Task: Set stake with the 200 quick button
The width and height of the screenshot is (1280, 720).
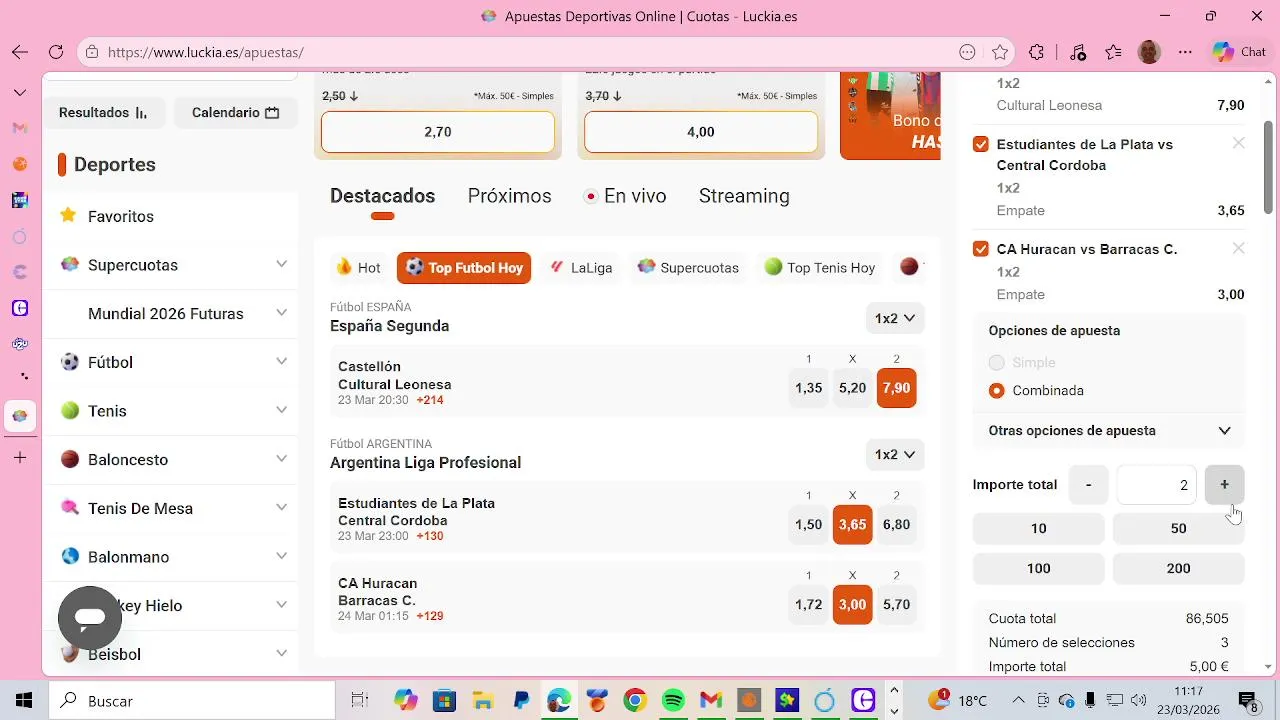Action: [1178, 568]
